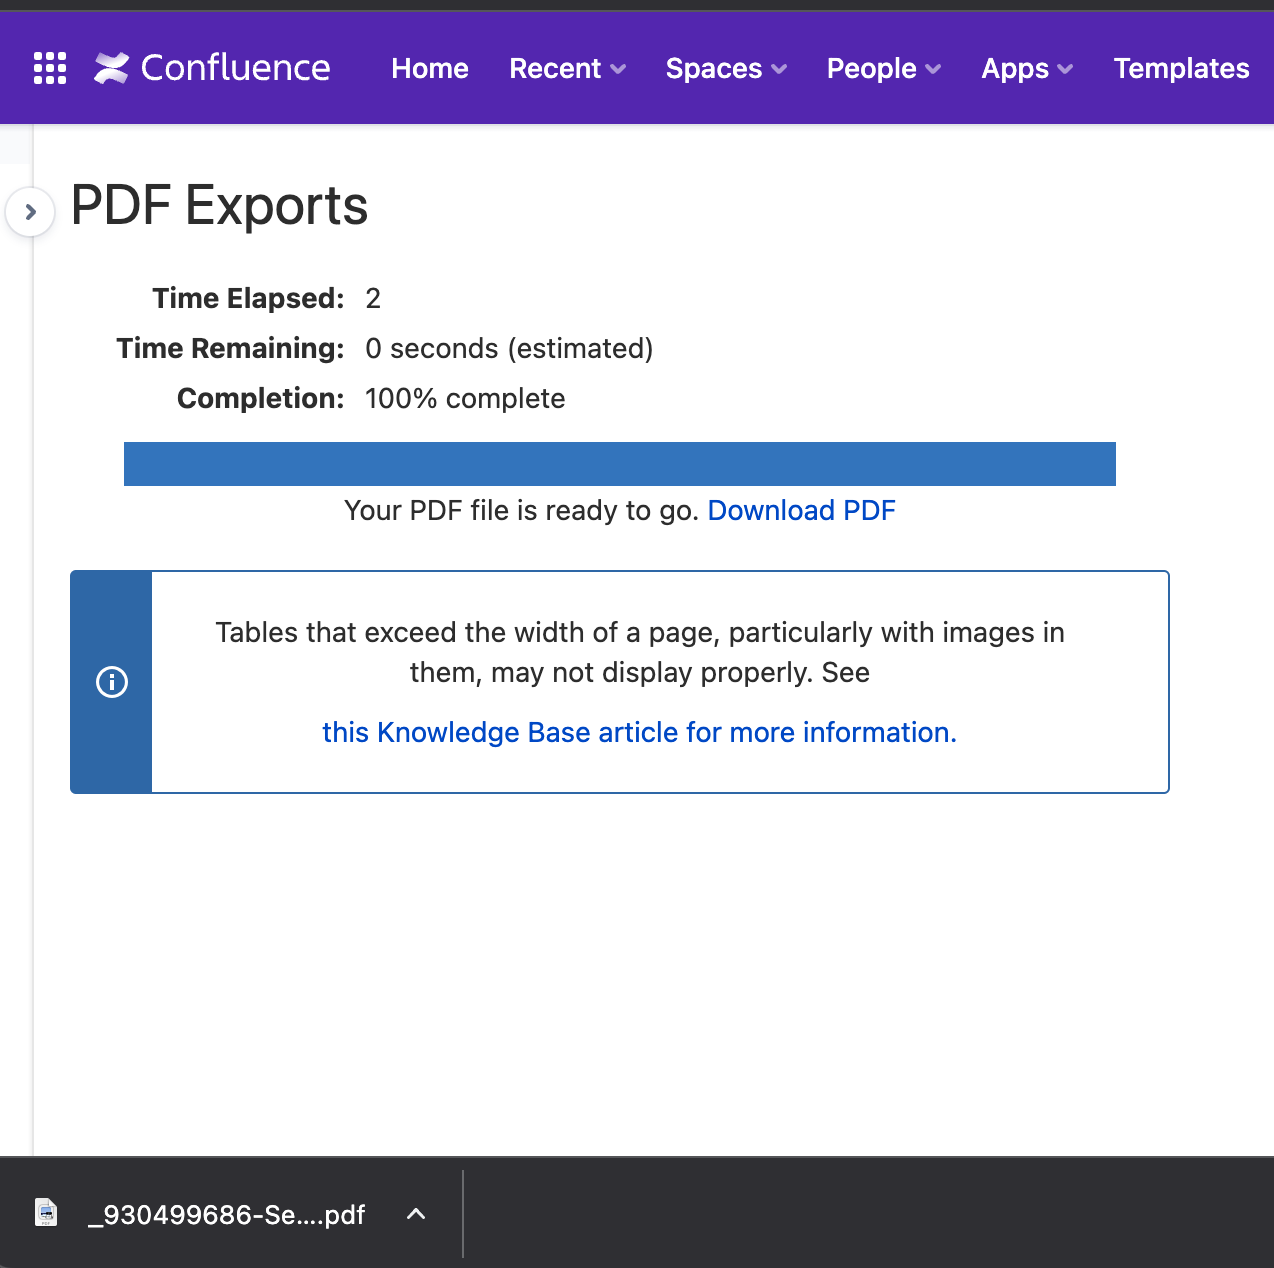Image resolution: width=1274 pixels, height=1268 pixels.
Task: Open the Knowledge Base article link
Action: tap(638, 732)
